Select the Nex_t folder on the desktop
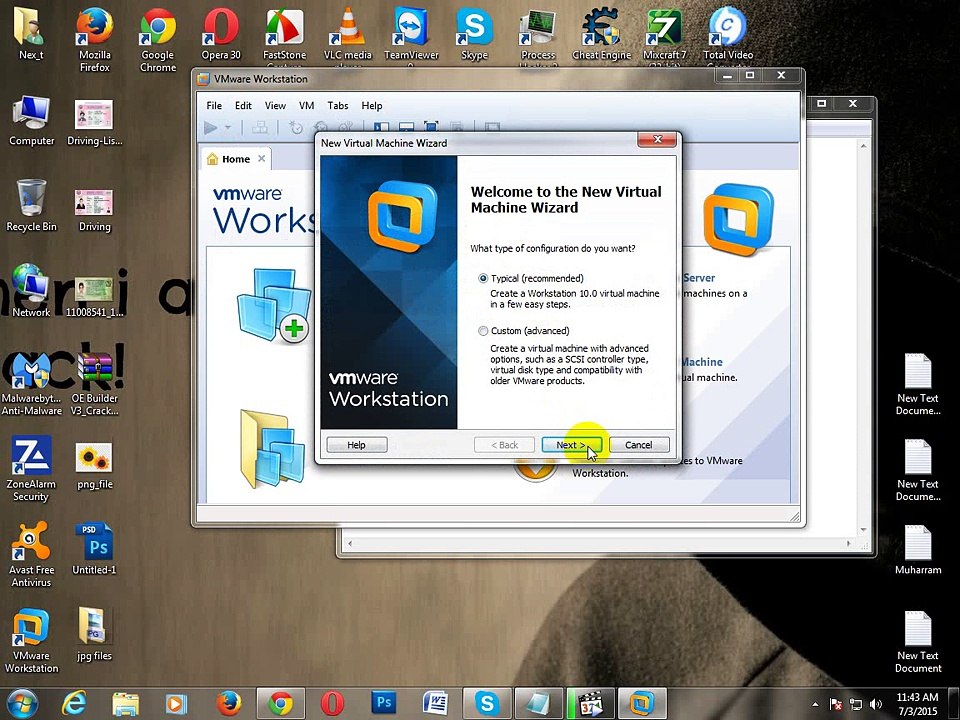Screen dimensions: 960x720 (x=31, y=34)
